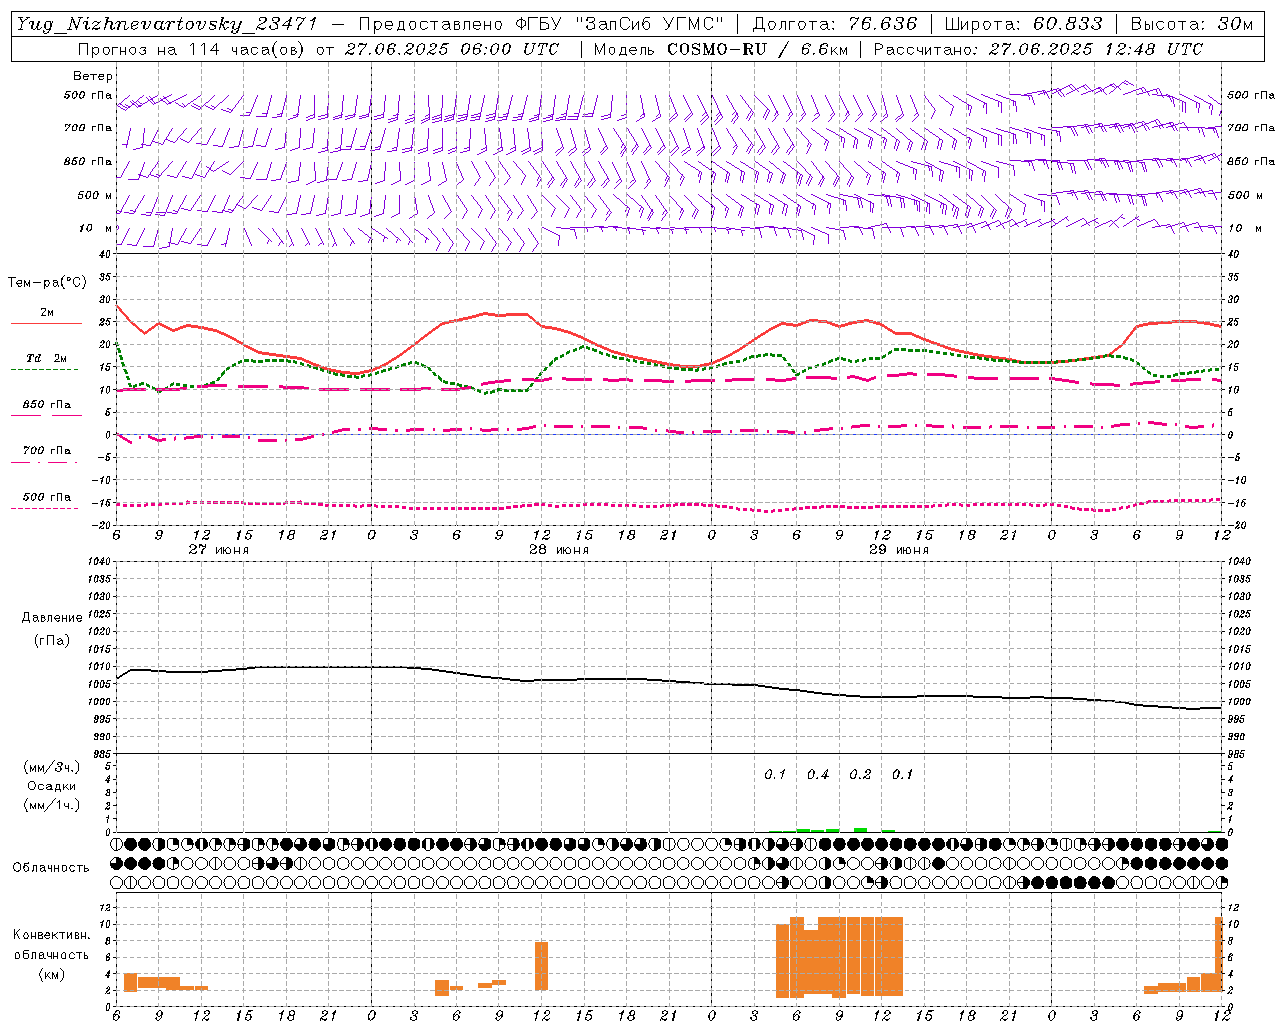Image resolution: width=1280 pixels, height=1024 pixels.
Task: Click the Облачность cloudiness label
Action: 51,867
